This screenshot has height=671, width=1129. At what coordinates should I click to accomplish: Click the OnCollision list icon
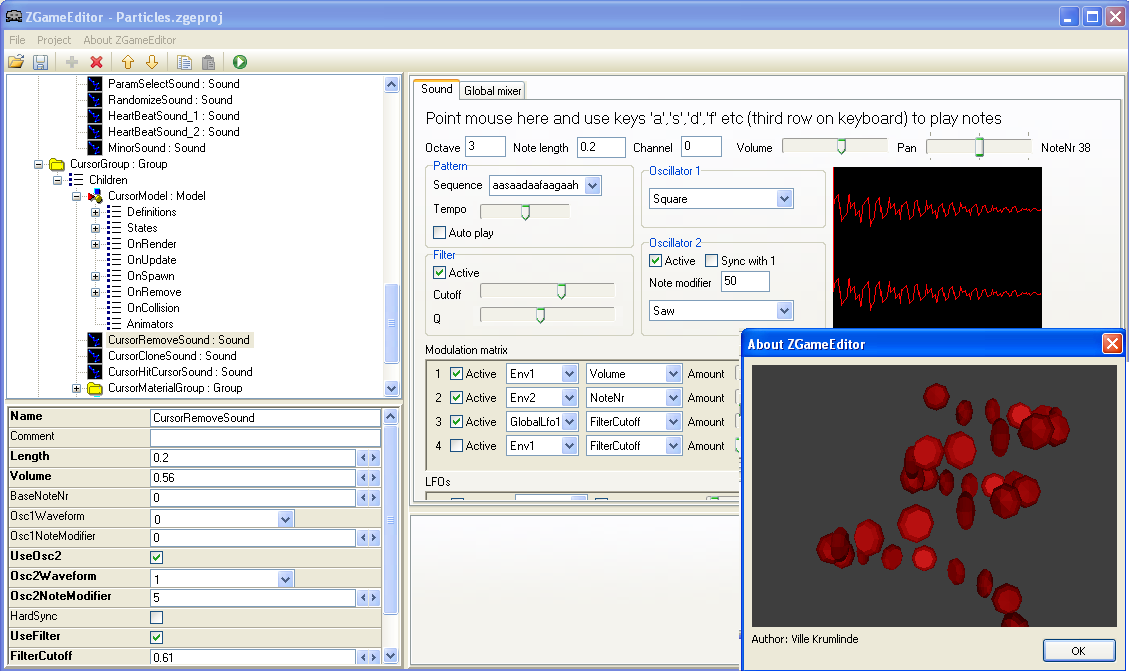(114, 307)
